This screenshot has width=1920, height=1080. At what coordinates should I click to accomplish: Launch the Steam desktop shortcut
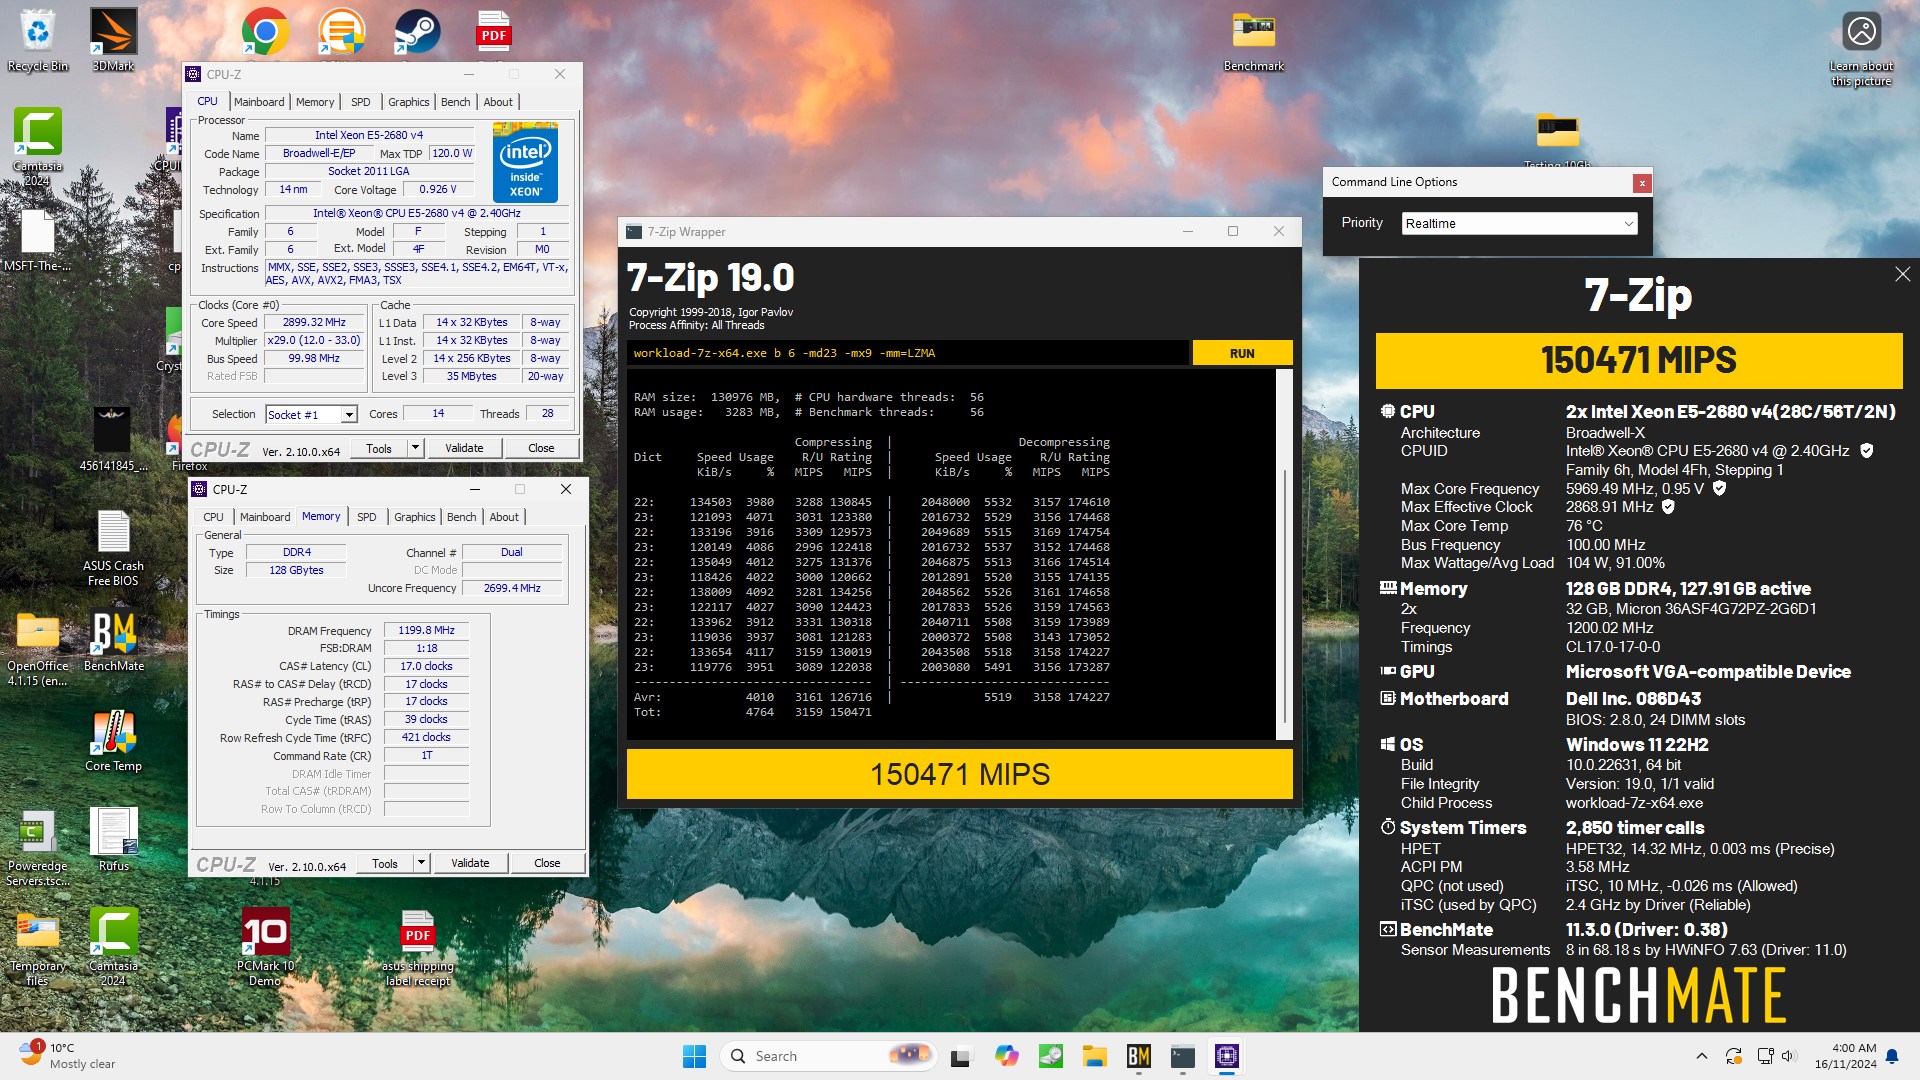[417, 32]
